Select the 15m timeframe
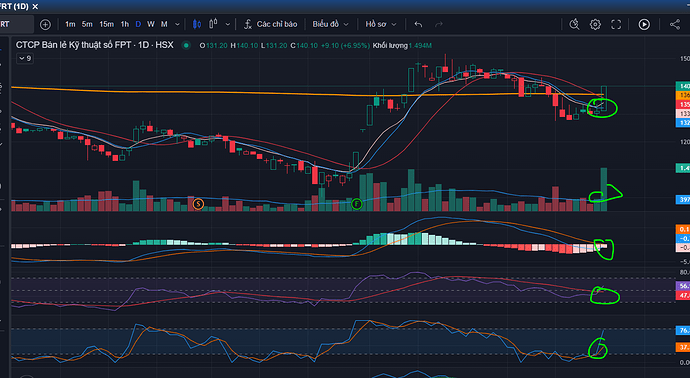 106,24
